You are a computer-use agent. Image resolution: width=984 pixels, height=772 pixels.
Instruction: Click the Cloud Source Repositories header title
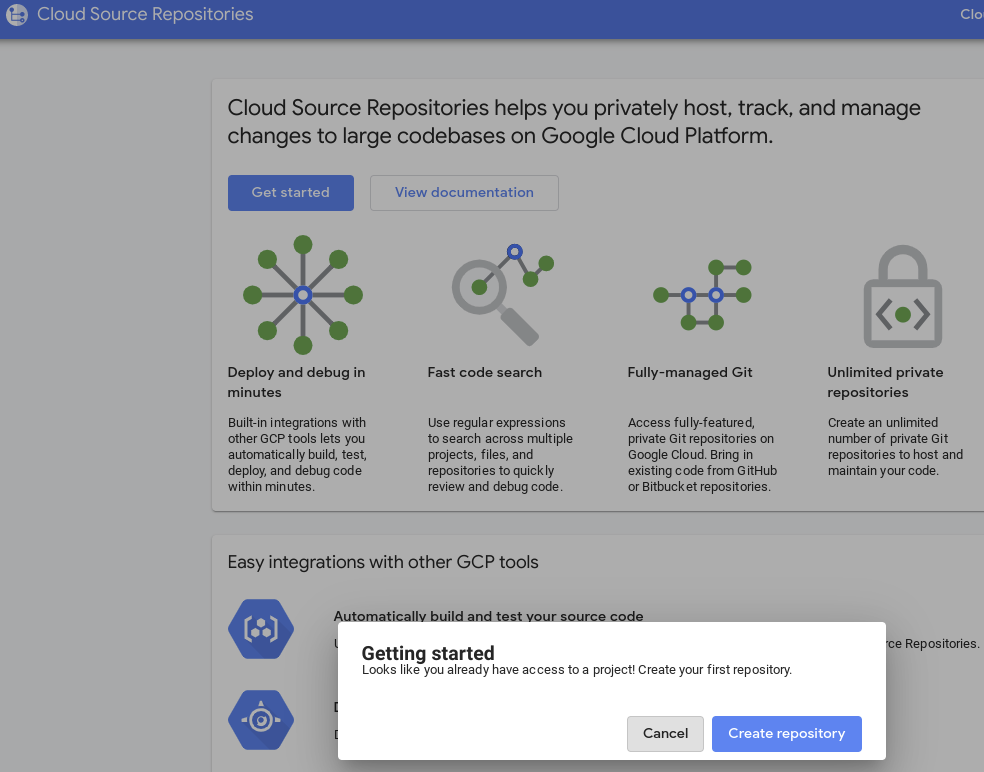(x=145, y=15)
